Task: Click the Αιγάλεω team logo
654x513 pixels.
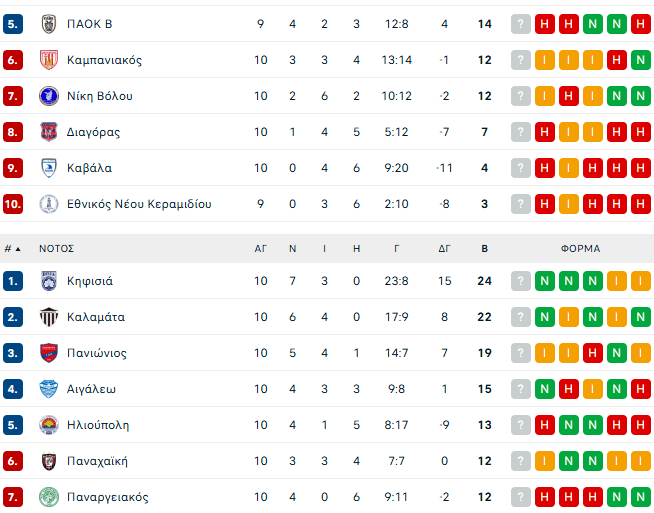Action: click(x=48, y=389)
